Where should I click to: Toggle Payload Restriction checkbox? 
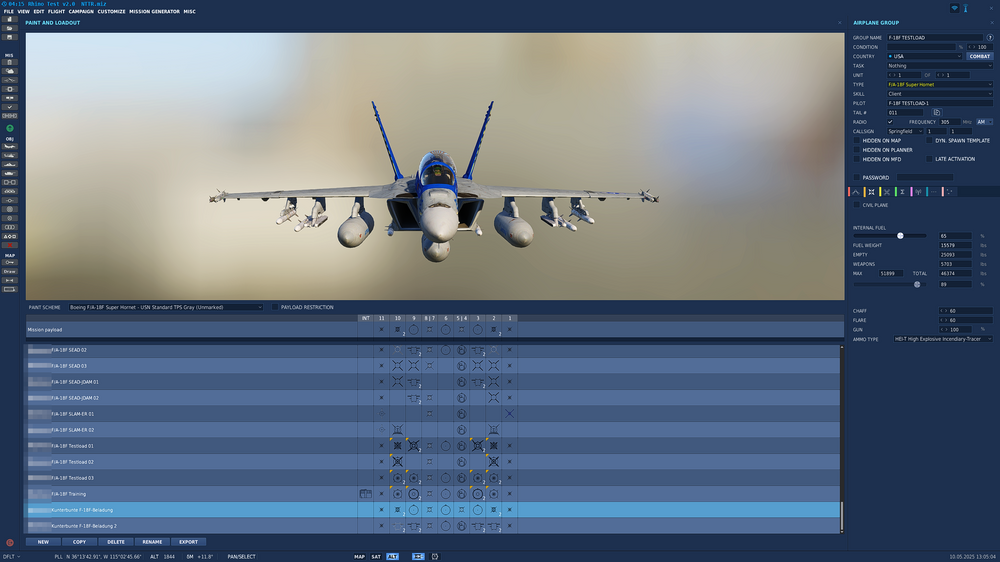tap(275, 307)
